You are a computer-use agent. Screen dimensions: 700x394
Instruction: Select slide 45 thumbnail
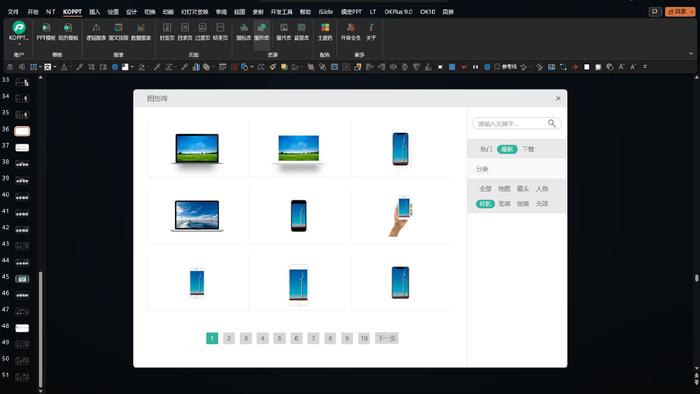click(x=22, y=279)
